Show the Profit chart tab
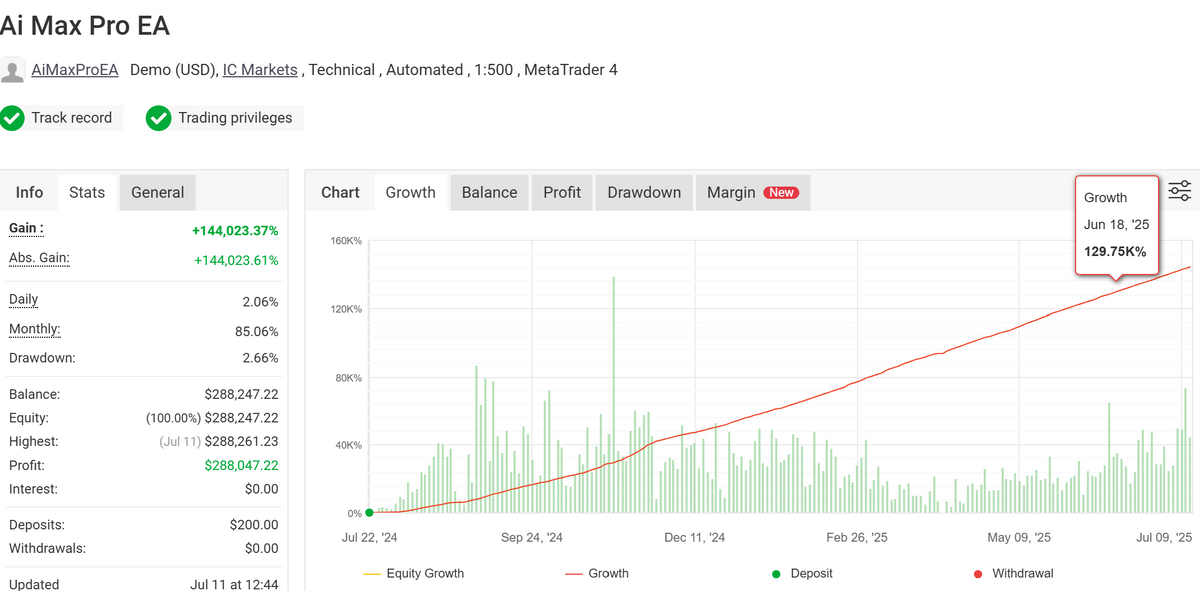Viewport: 1200px width, 591px height. 562,193
